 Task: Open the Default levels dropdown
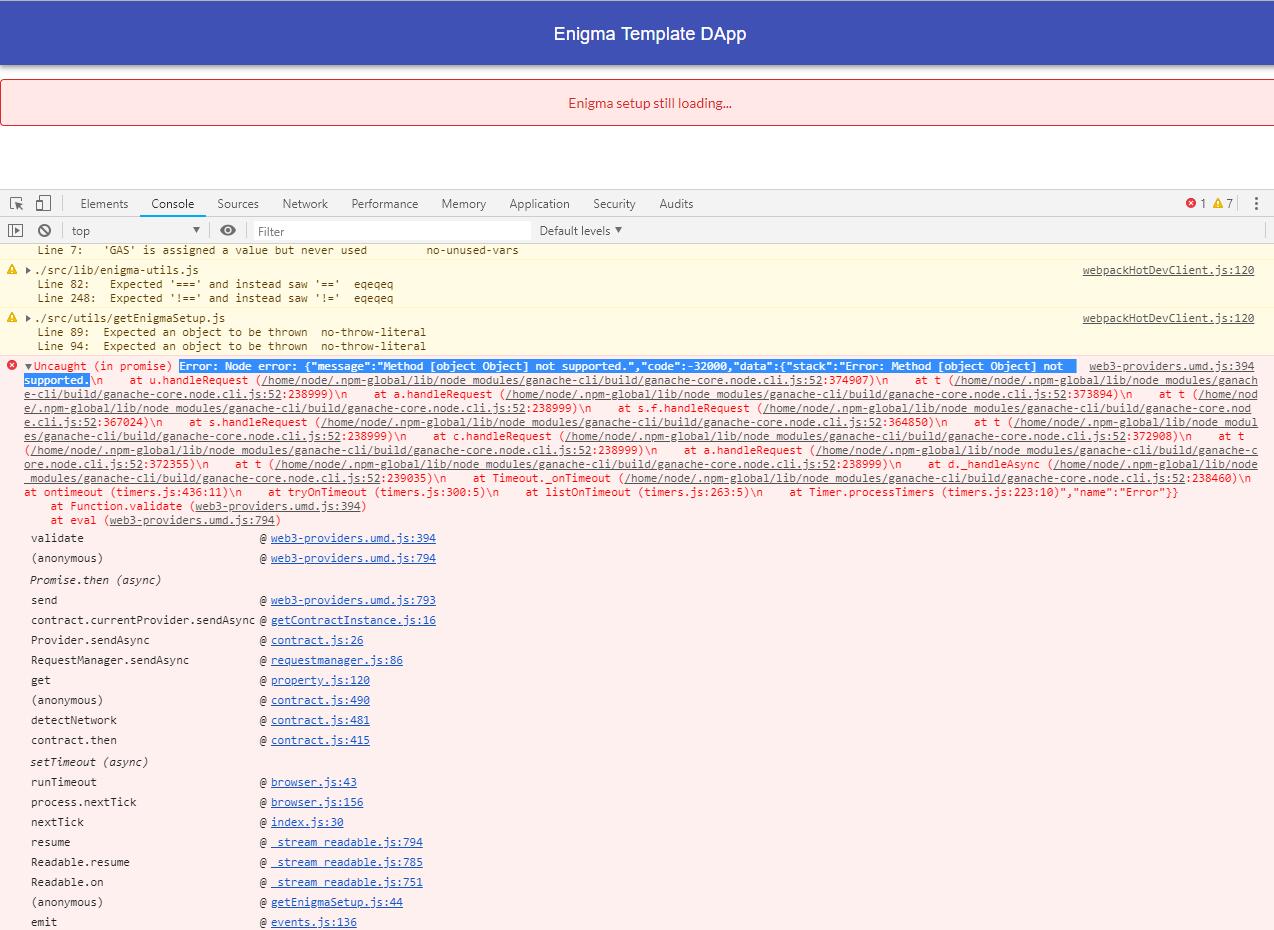(580, 230)
